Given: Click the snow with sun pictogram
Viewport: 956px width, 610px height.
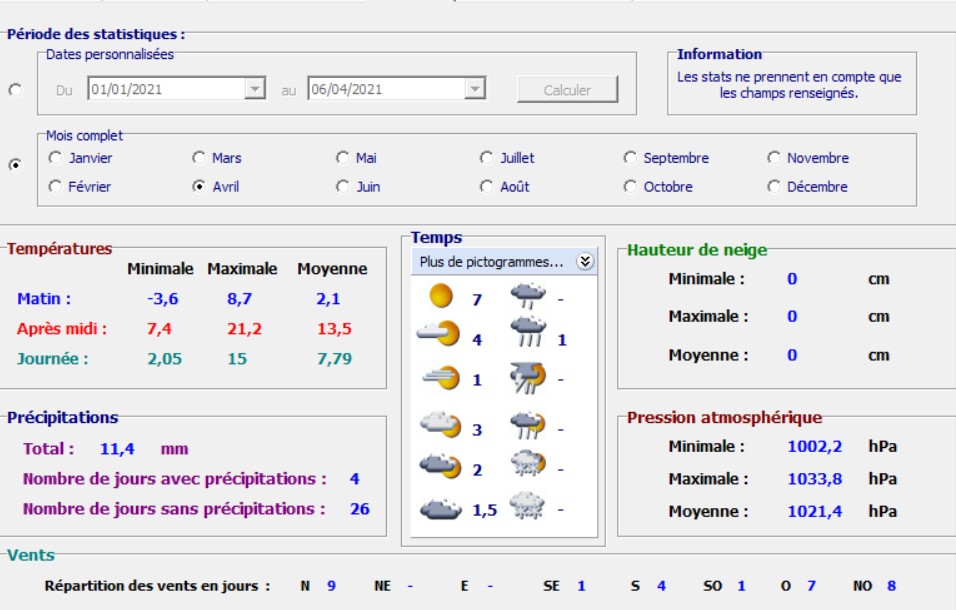Looking at the screenshot, I should (x=527, y=465).
